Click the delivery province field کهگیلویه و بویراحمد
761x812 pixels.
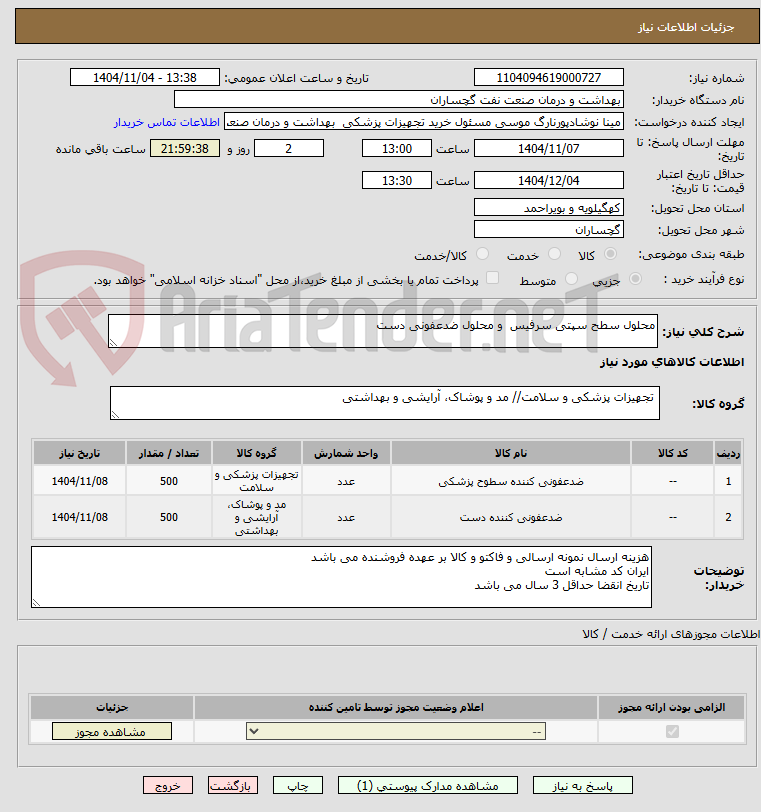pos(549,208)
